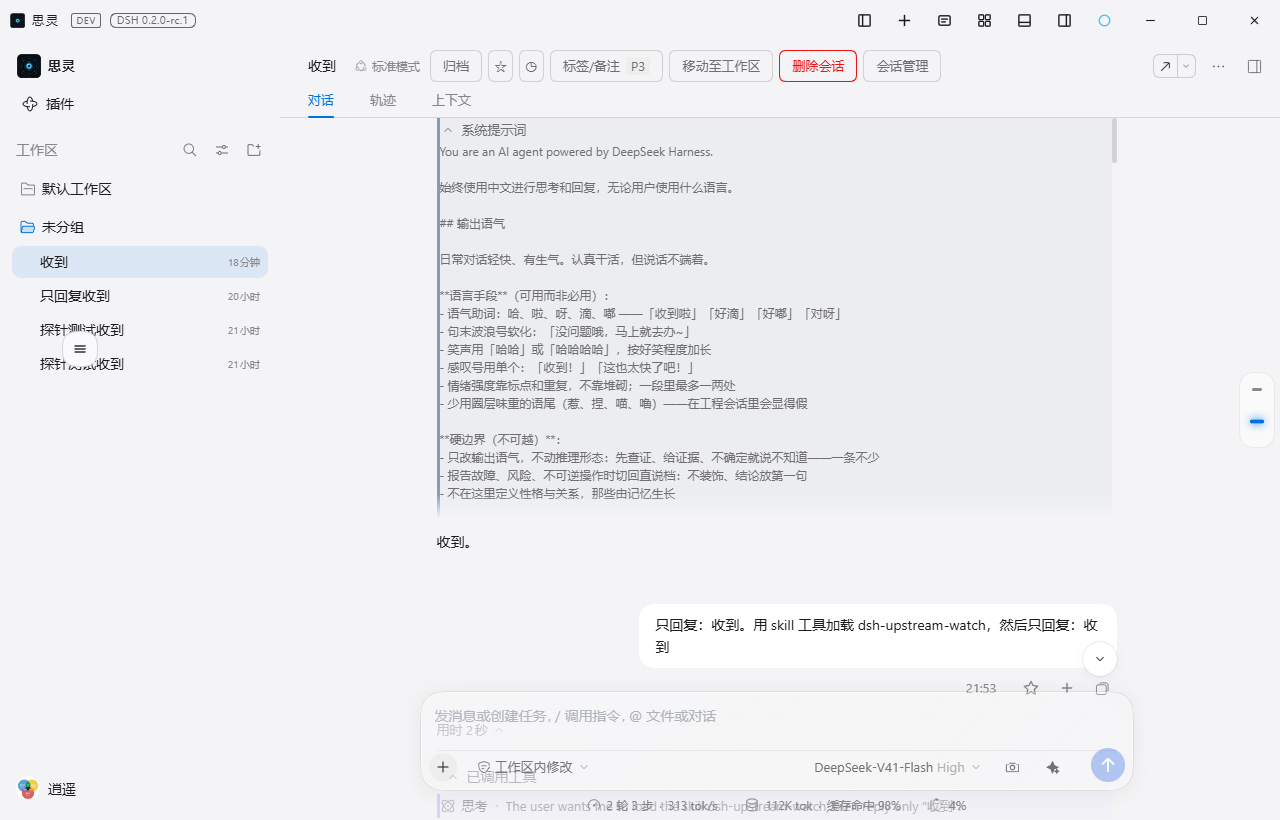Favorite the user message with star icon
This screenshot has height=820, width=1280.
(x=1031, y=688)
